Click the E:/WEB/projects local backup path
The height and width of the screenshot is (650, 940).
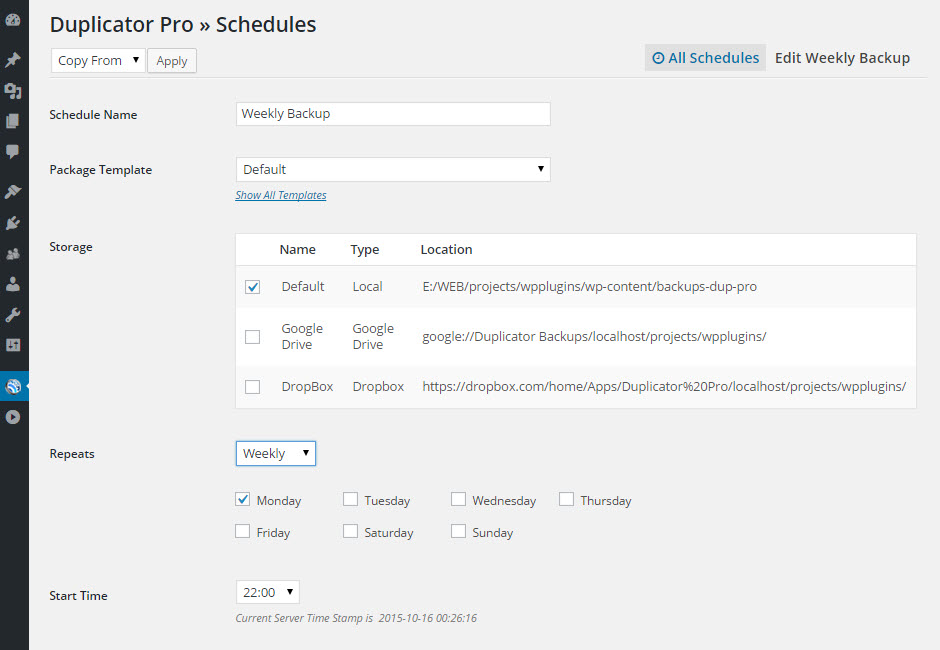(x=589, y=287)
